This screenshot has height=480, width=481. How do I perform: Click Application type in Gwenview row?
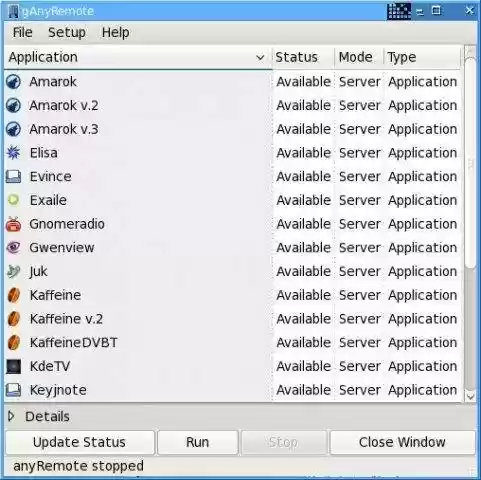(422, 248)
